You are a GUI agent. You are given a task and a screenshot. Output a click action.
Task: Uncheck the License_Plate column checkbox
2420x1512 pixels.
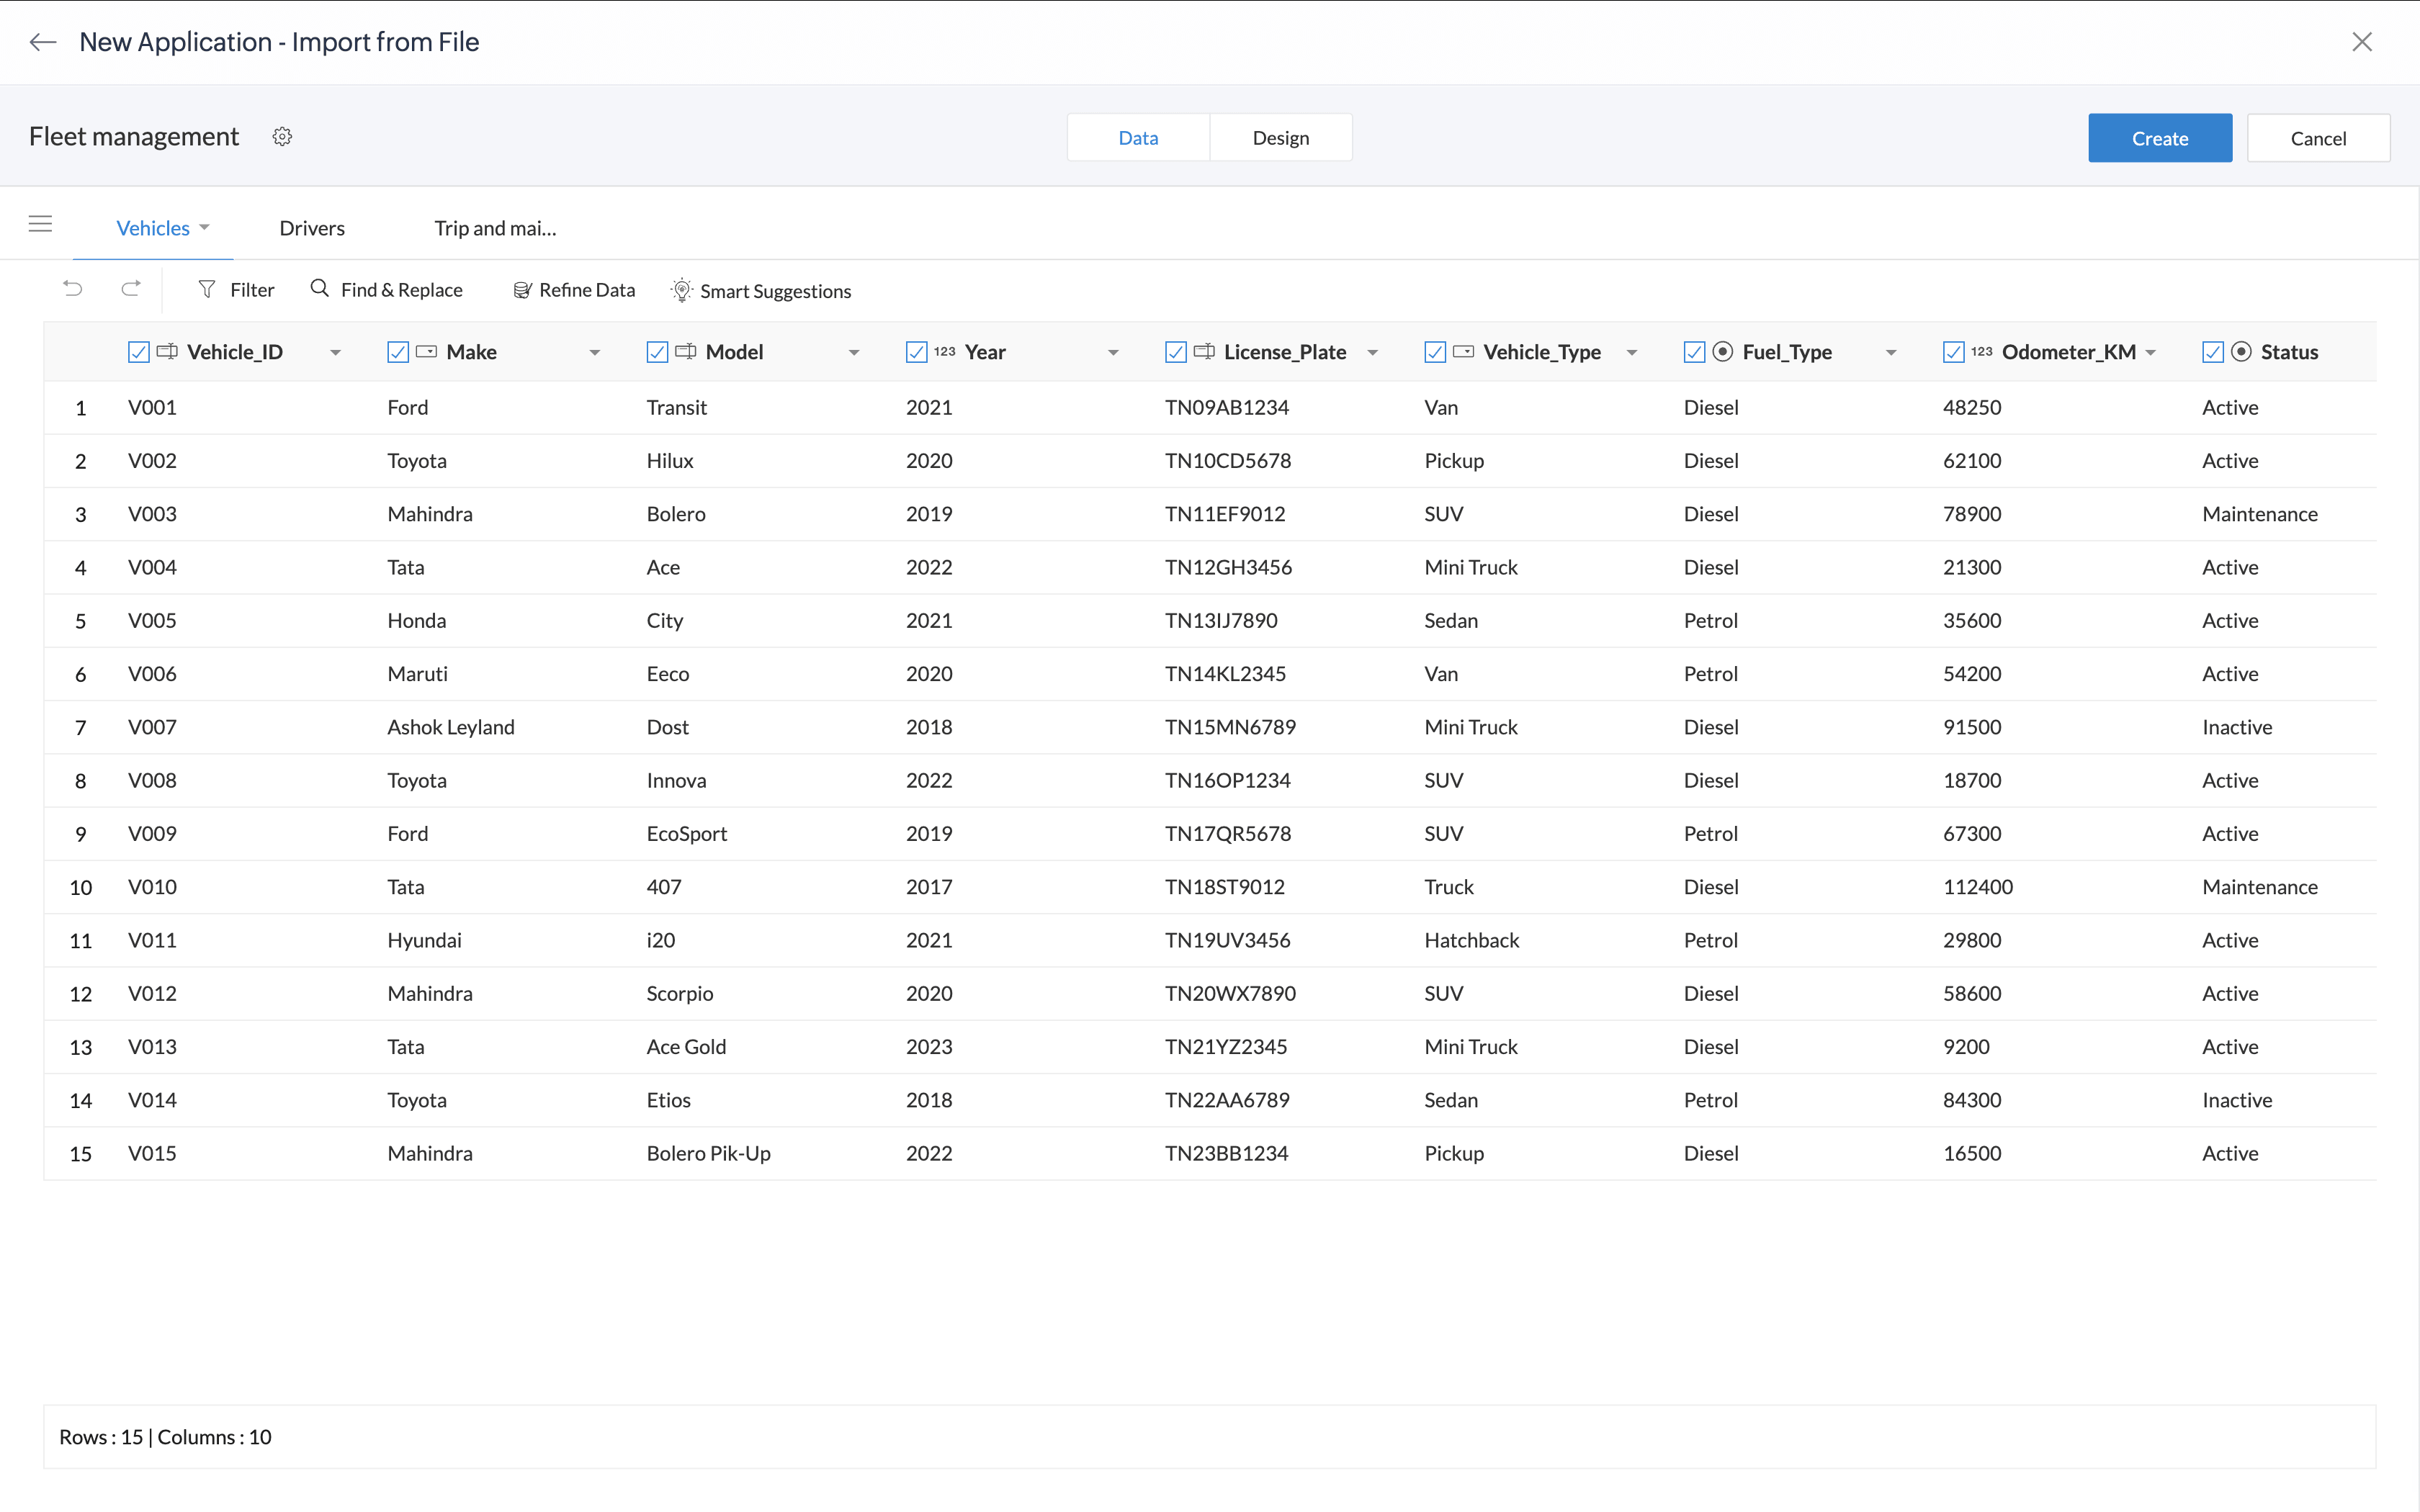pos(1176,352)
